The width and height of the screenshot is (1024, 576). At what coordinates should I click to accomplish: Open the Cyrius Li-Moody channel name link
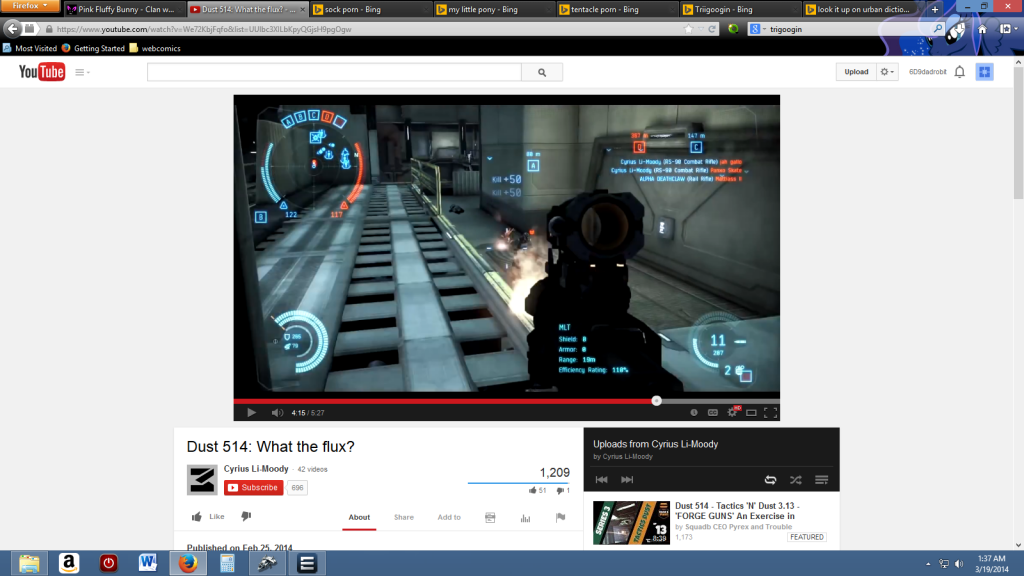click(x=256, y=469)
